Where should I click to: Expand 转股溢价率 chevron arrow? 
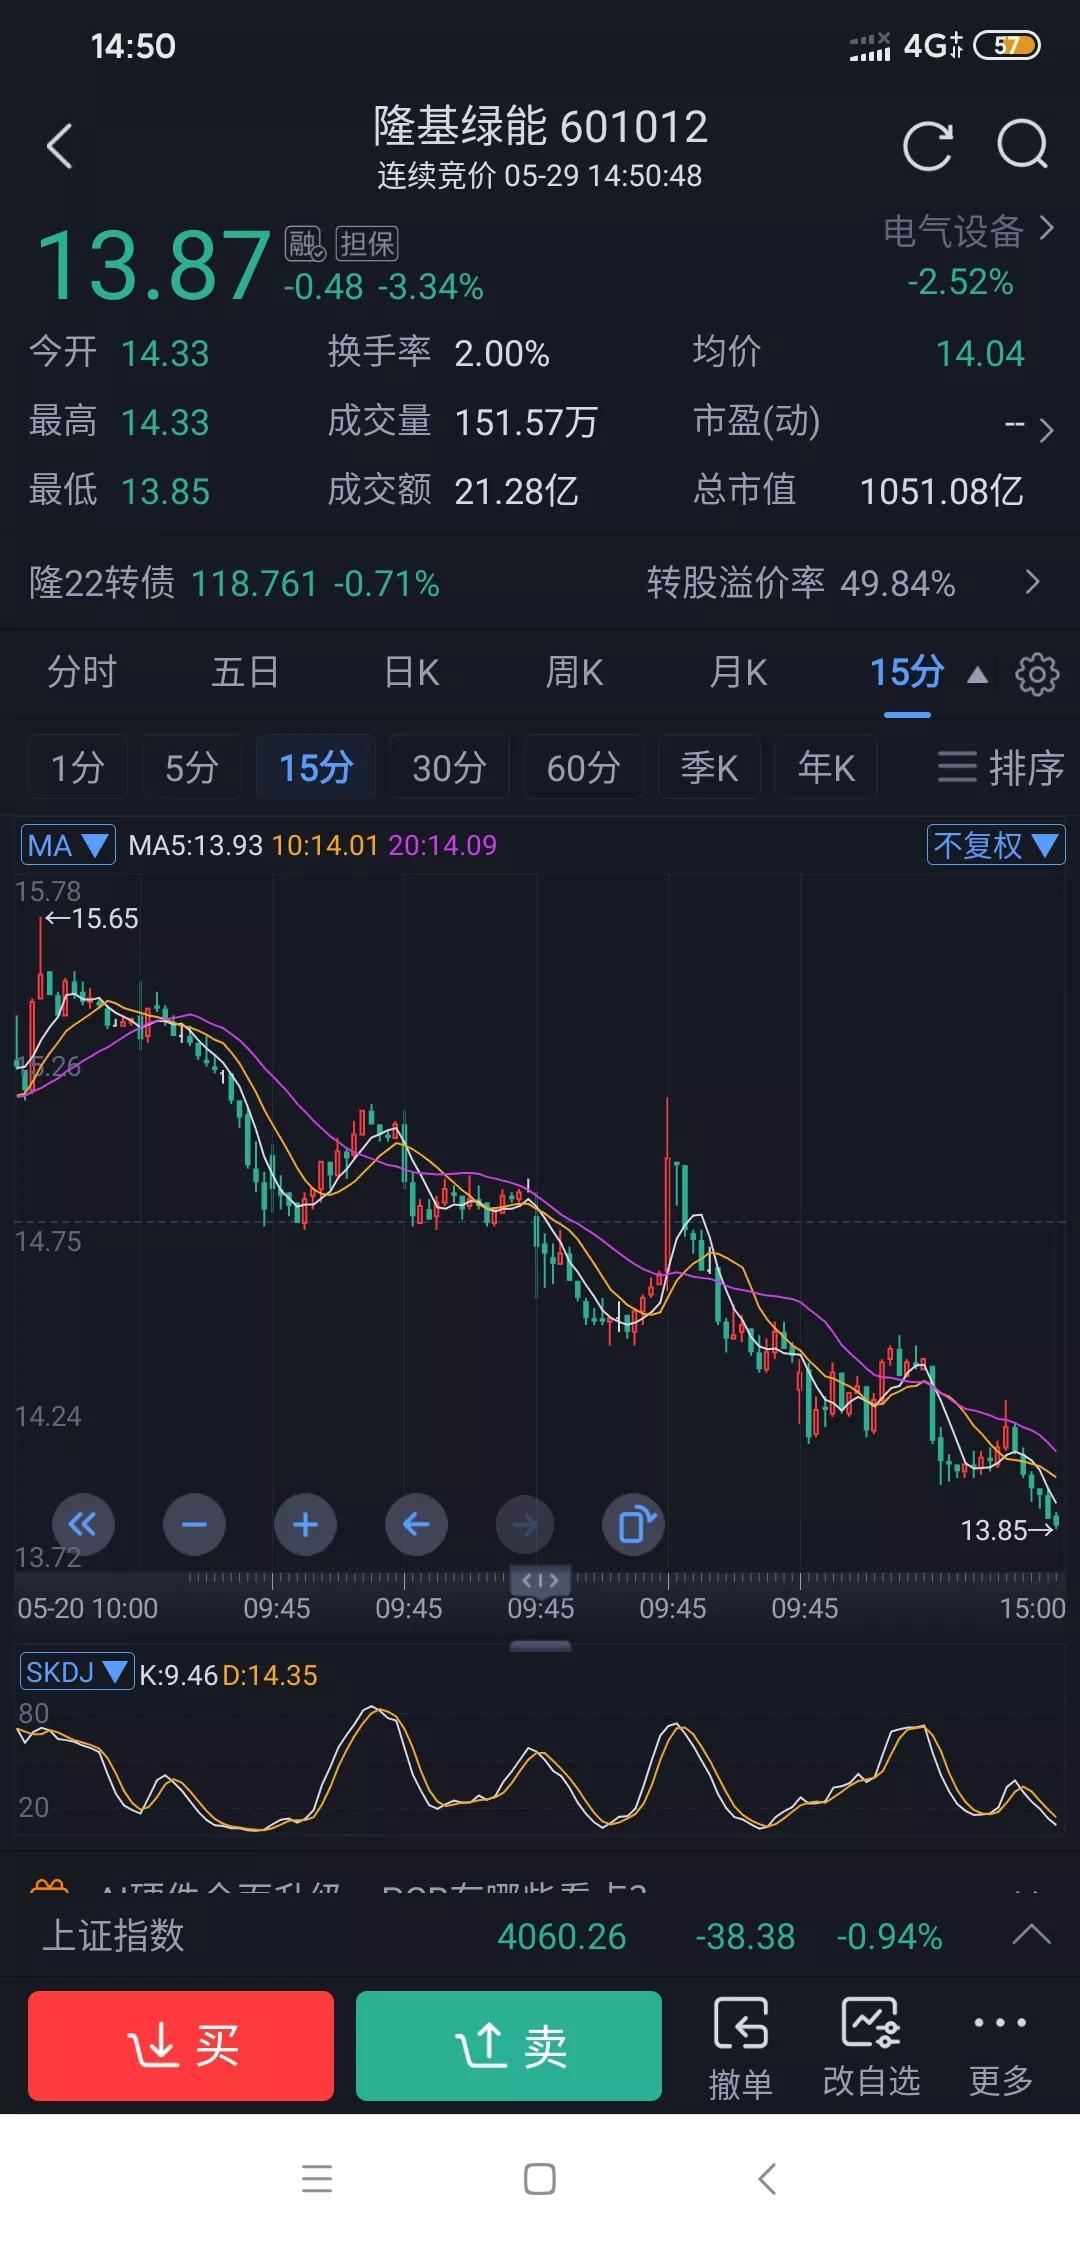click(1034, 582)
